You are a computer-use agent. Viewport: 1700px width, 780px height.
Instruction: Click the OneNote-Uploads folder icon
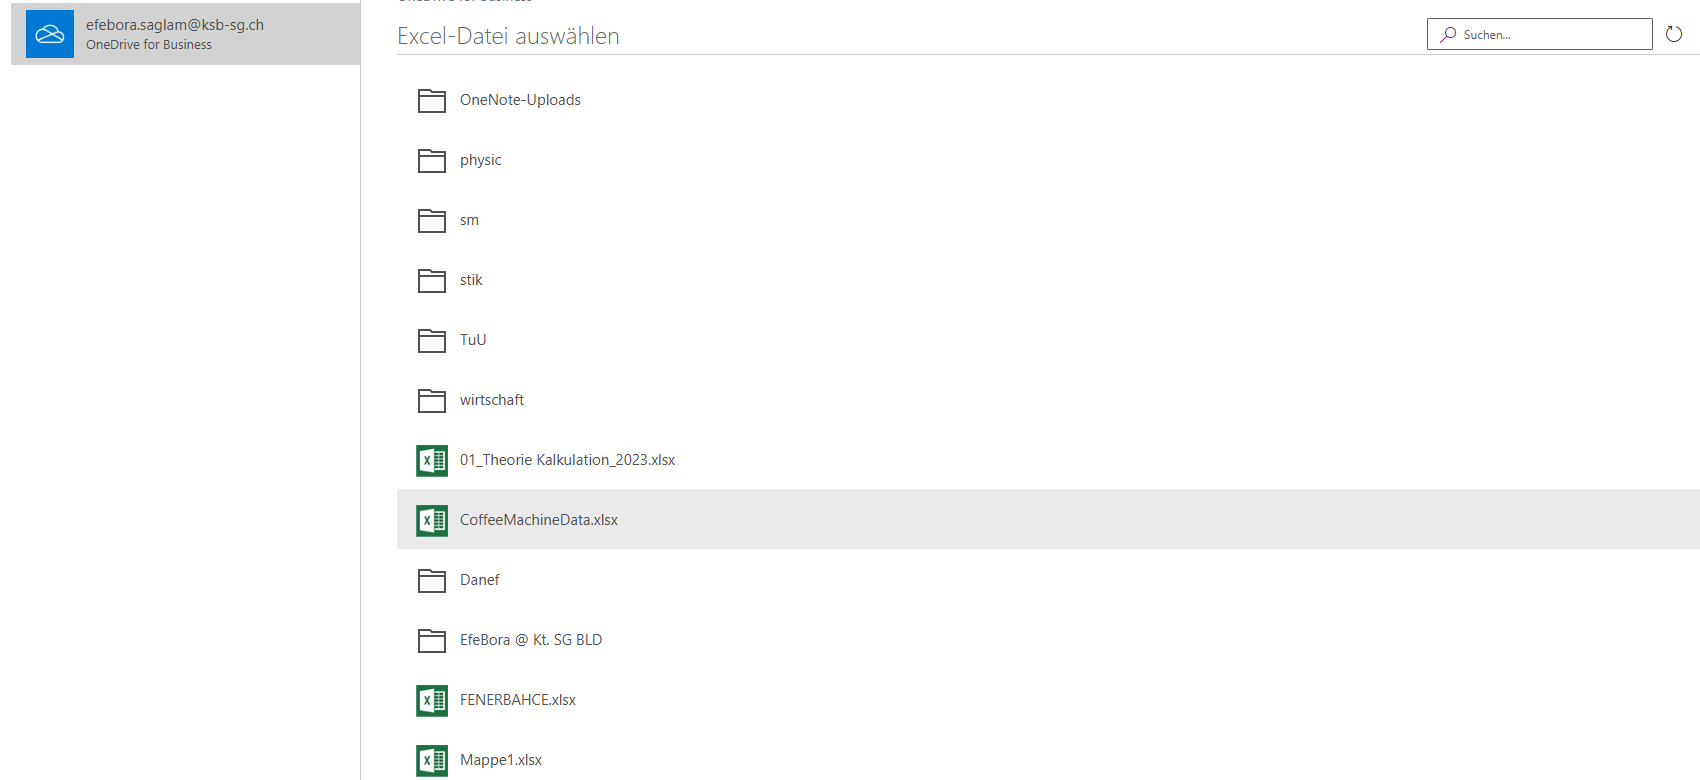point(432,100)
